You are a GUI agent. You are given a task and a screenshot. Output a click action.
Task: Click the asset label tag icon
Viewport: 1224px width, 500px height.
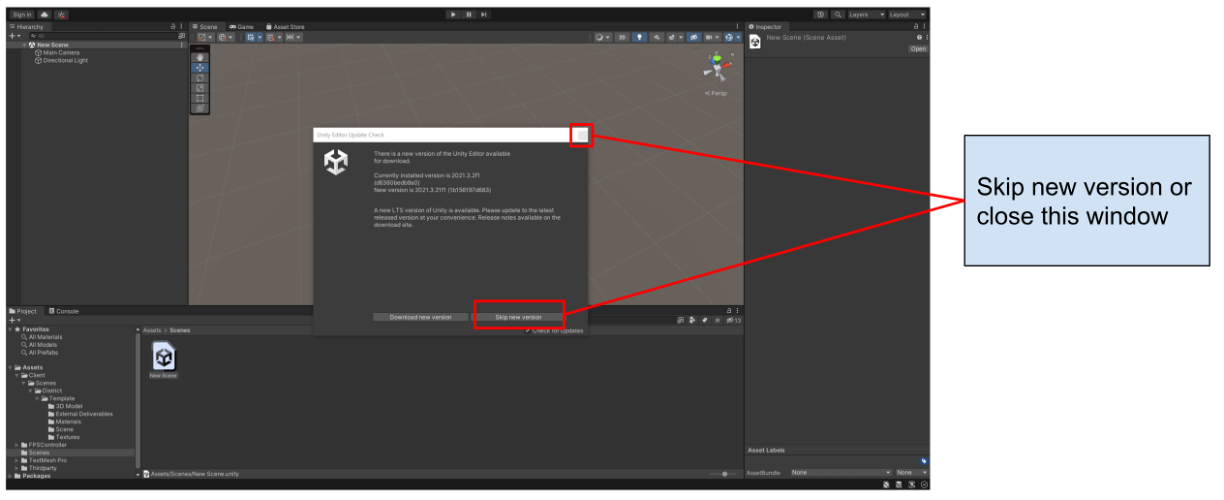(x=923, y=460)
